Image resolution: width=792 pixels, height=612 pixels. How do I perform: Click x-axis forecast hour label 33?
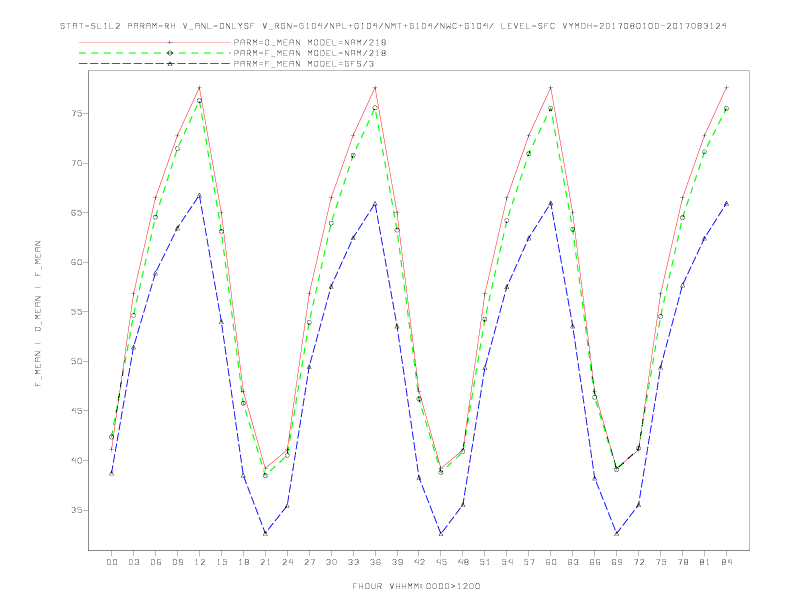tap(353, 562)
